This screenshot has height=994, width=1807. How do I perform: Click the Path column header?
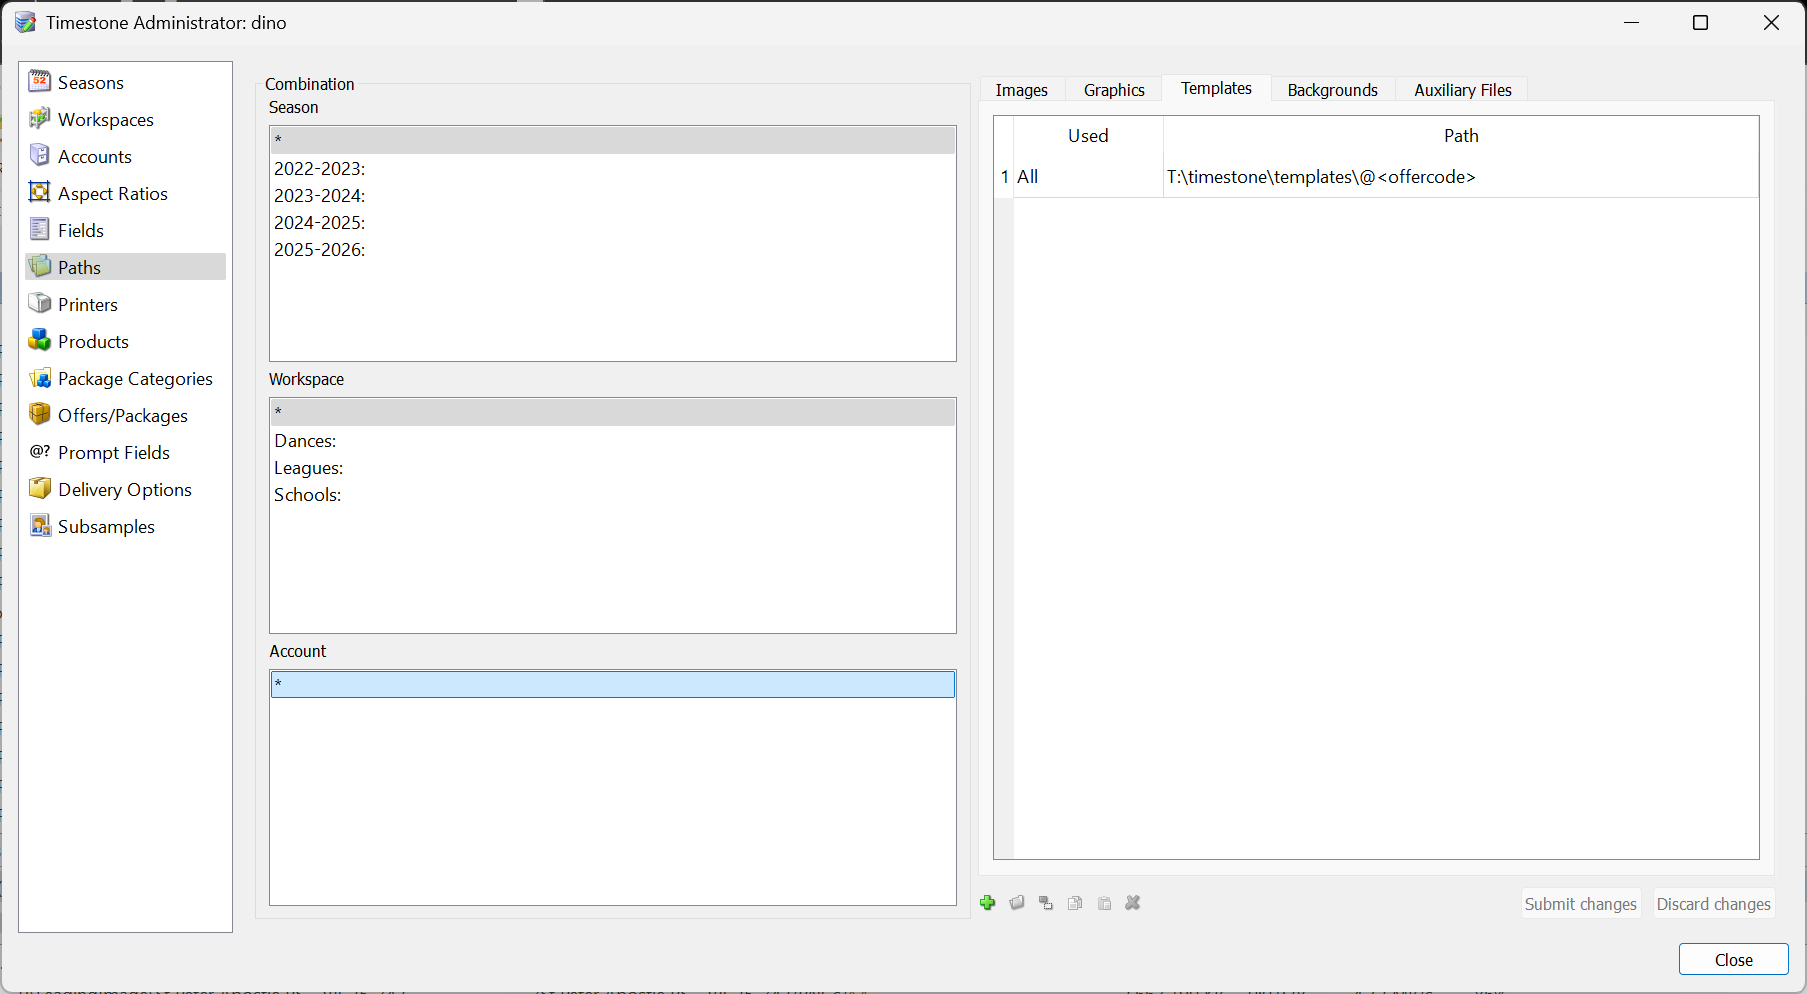pos(1461,136)
